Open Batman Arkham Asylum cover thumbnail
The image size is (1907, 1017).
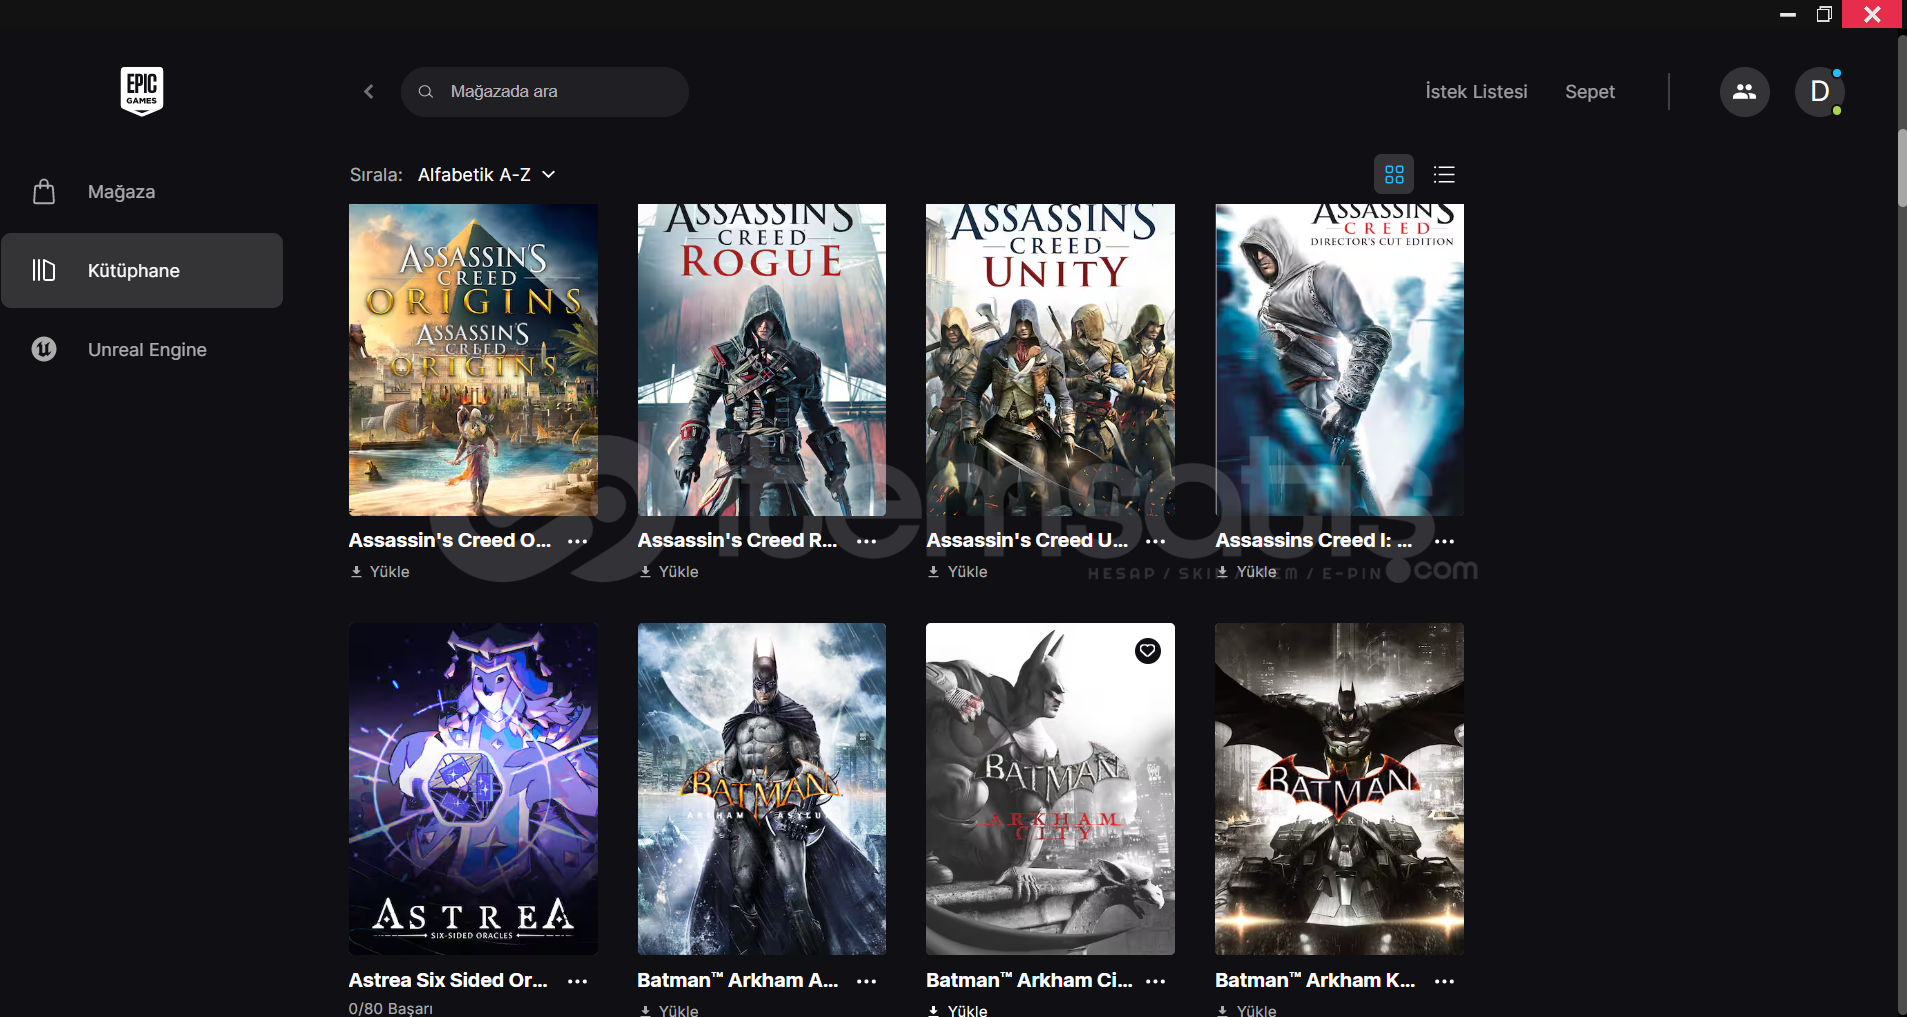point(762,789)
